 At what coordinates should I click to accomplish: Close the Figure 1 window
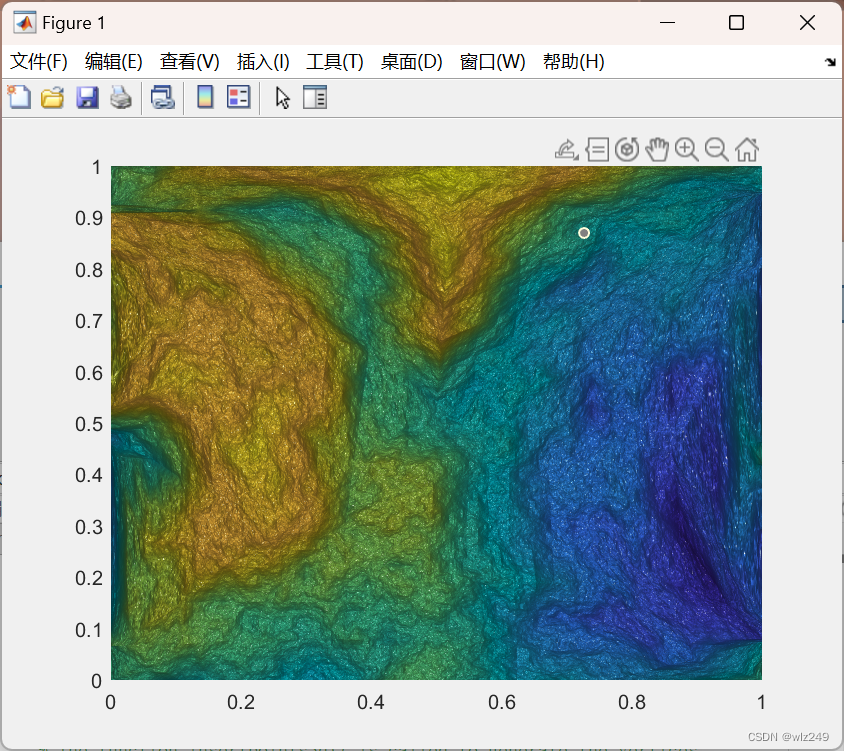point(807,23)
